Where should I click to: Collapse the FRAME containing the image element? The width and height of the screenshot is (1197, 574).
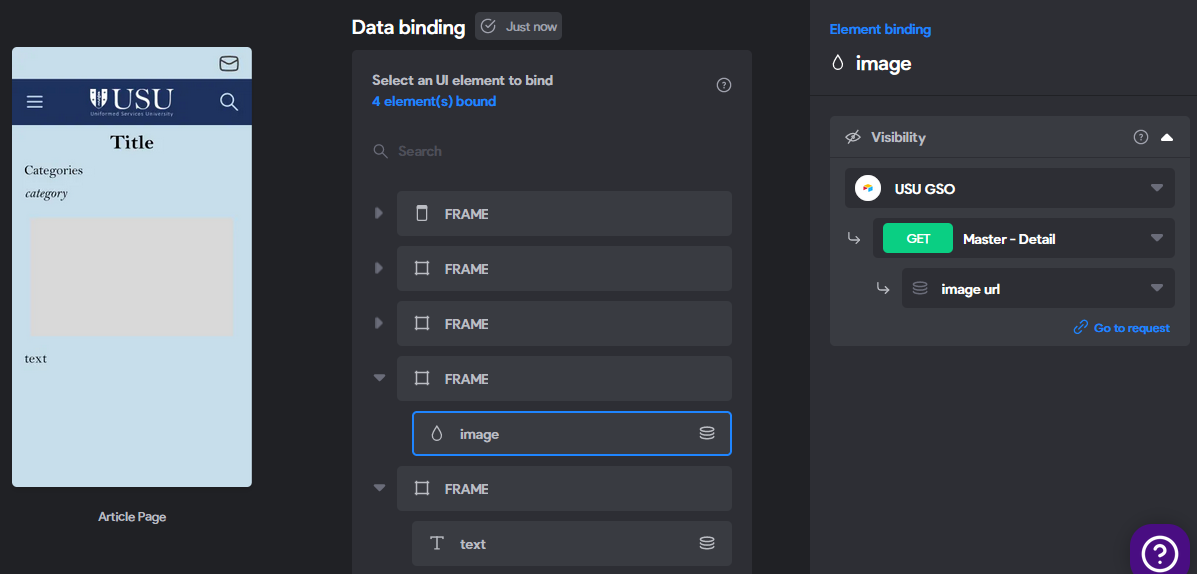379,377
